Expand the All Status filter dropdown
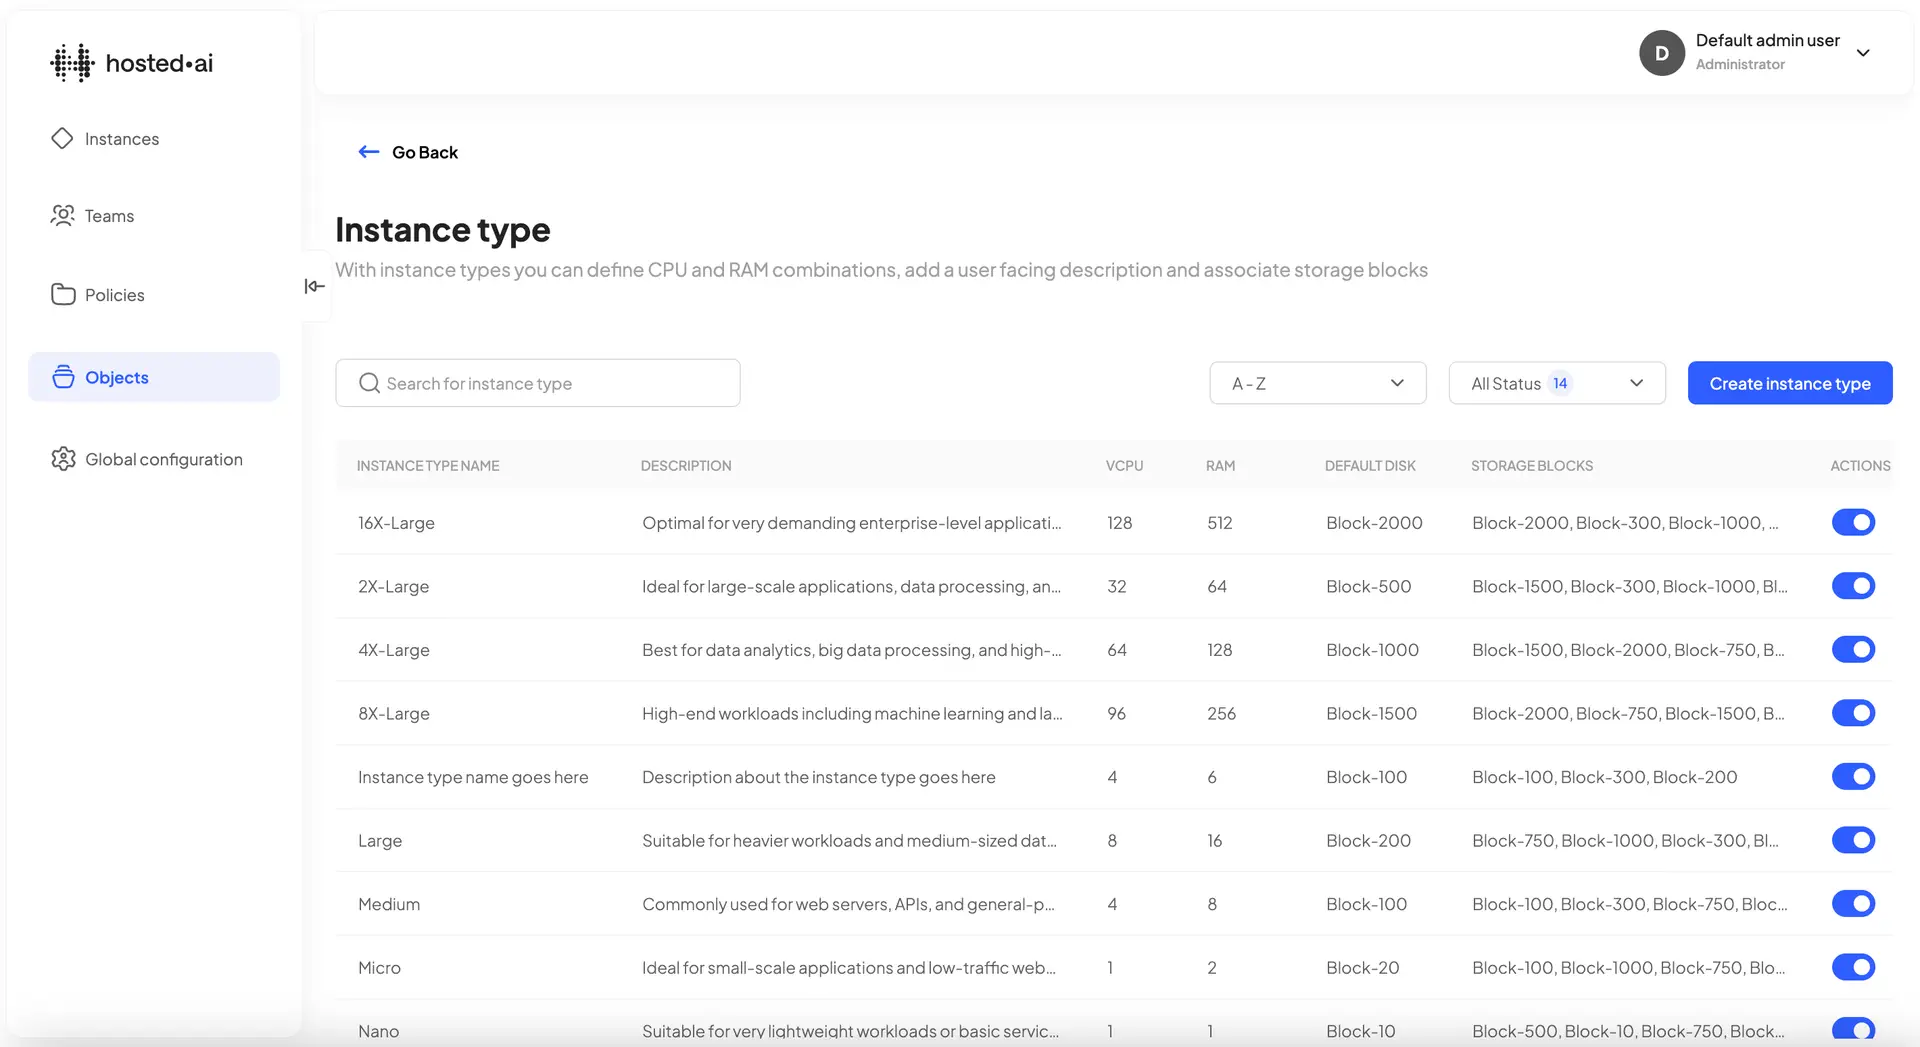This screenshot has height=1047, width=1920. (x=1556, y=383)
